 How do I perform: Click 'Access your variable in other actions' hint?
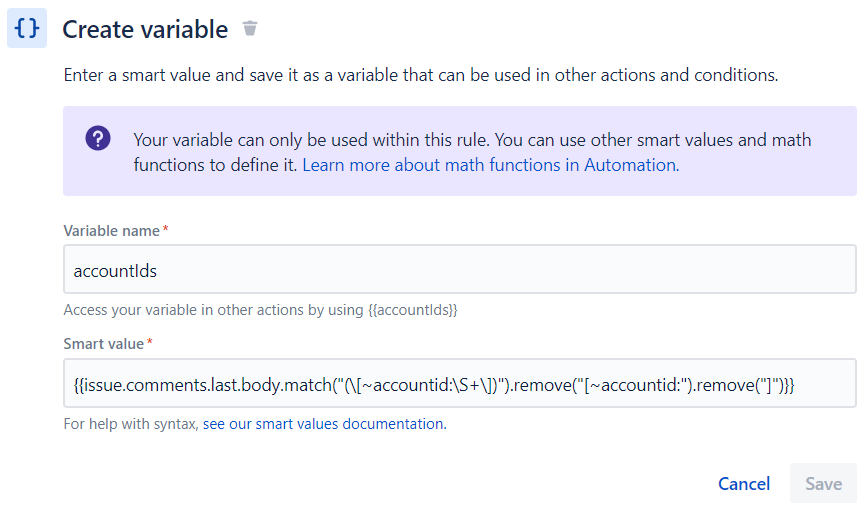point(213,310)
